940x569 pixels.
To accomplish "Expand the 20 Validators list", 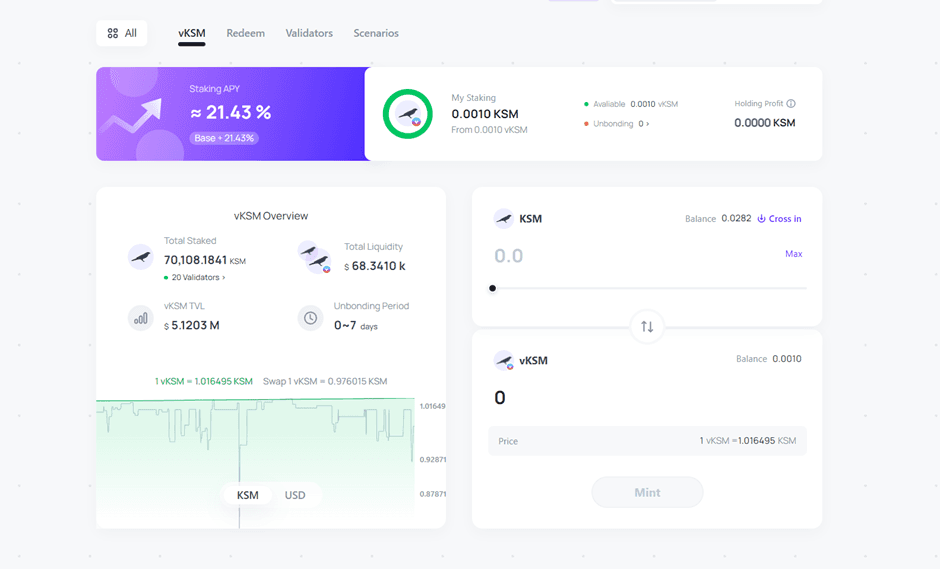I will [196, 277].
